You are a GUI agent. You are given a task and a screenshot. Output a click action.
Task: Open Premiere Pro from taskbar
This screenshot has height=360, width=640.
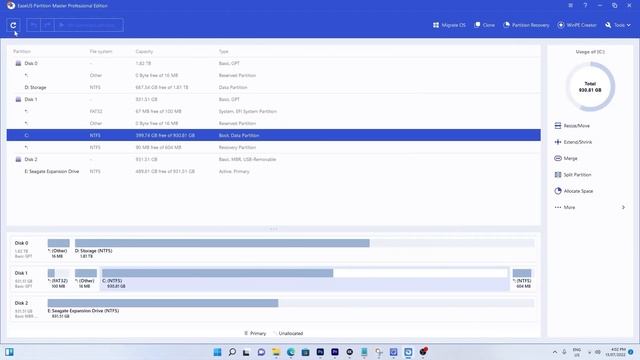[335, 352]
